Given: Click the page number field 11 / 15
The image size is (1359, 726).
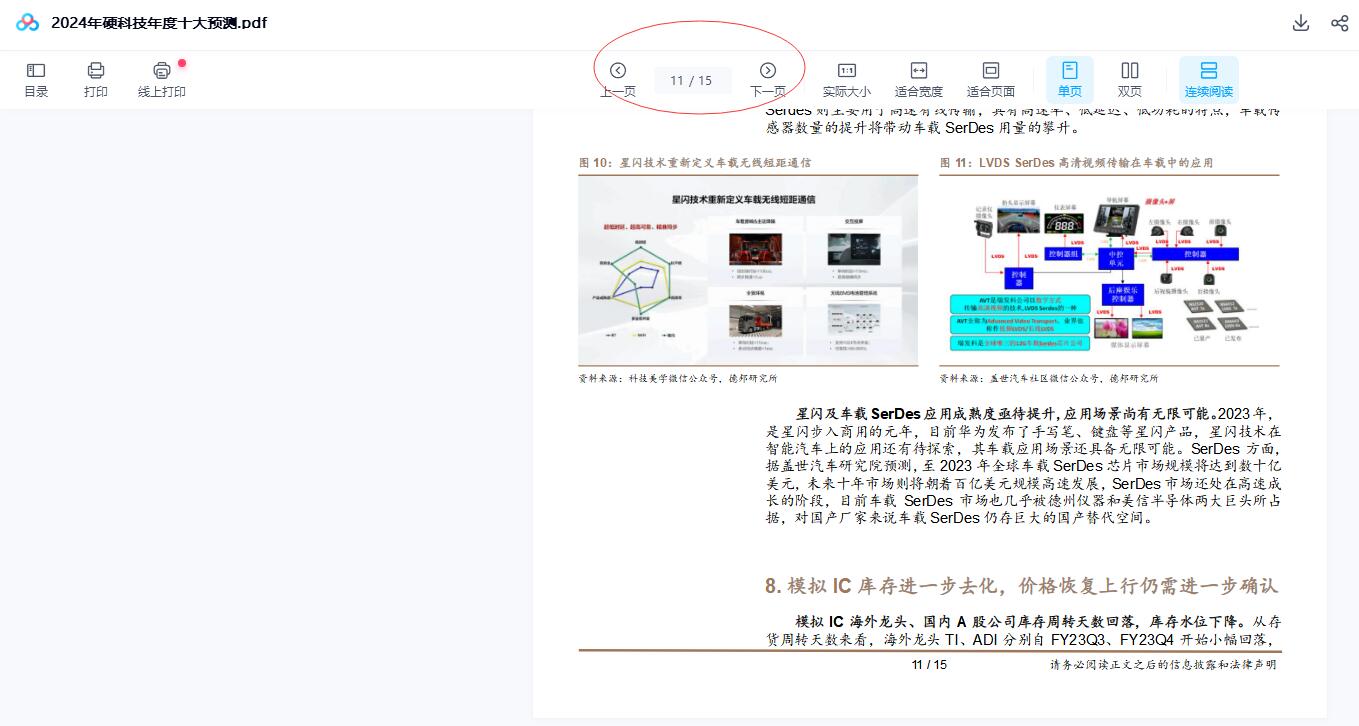Looking at the screenshot, I should [692, 81].
